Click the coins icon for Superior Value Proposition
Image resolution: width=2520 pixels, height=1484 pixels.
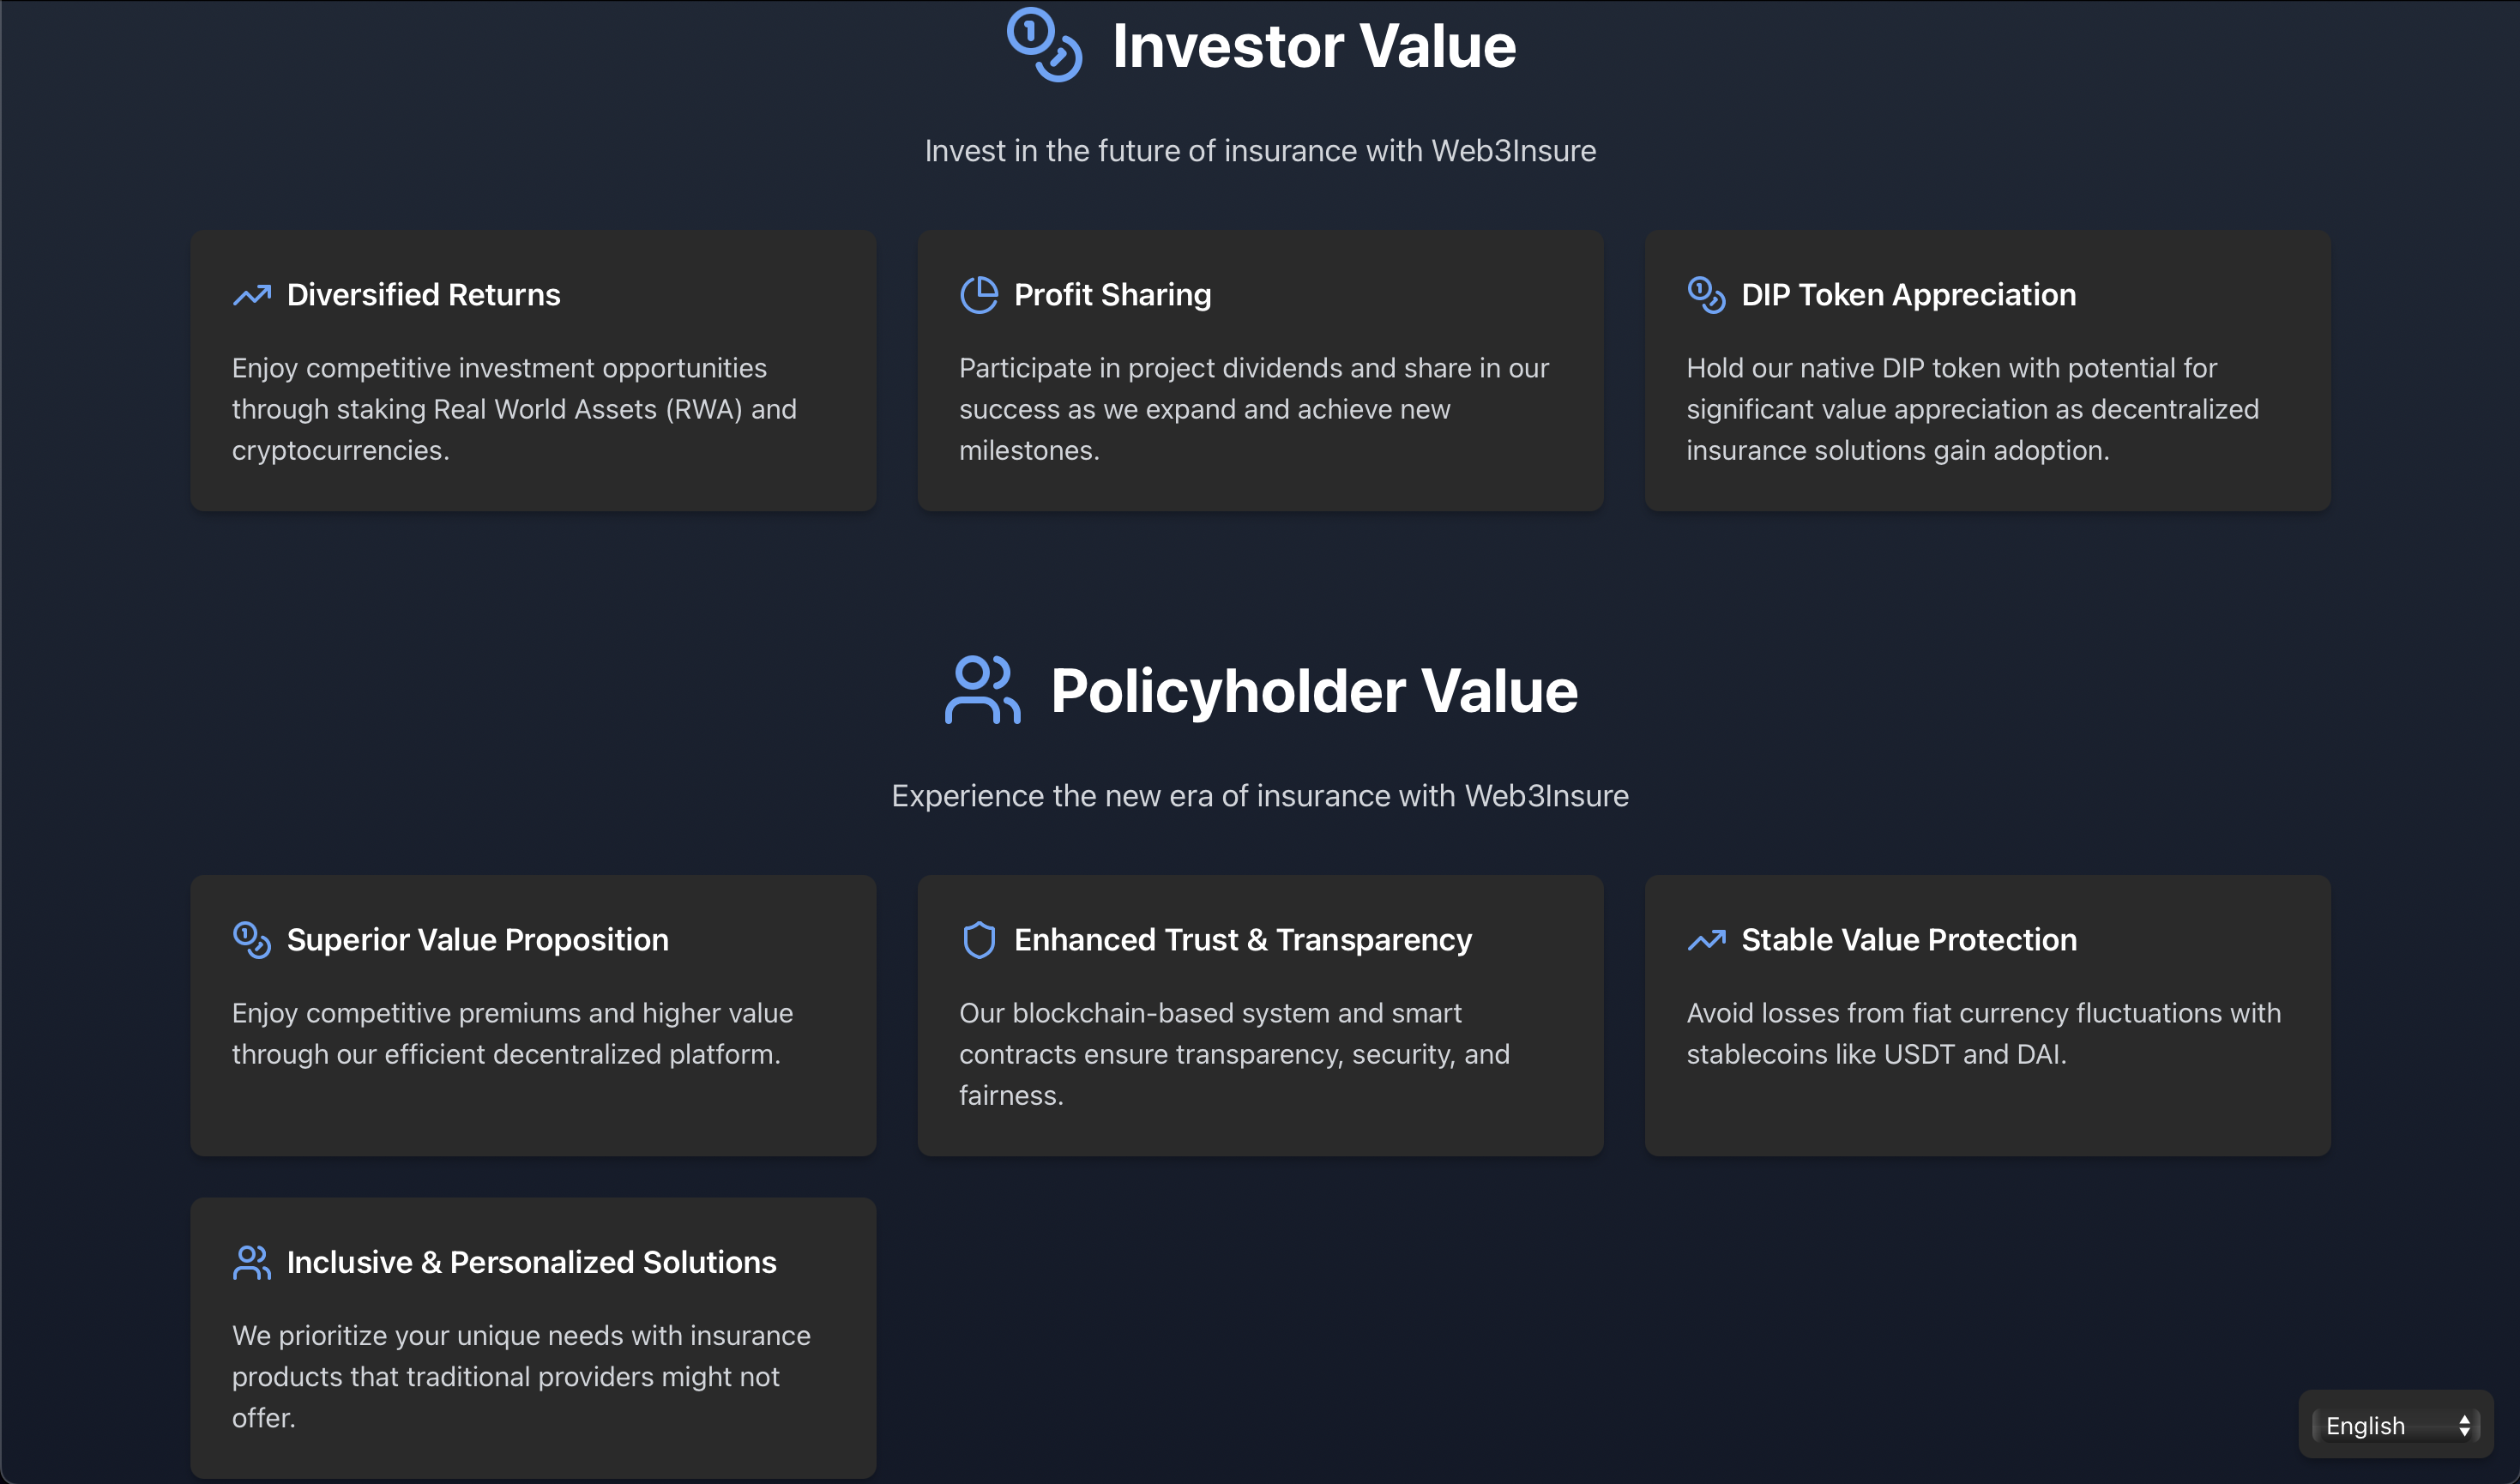tap(252, 940)
